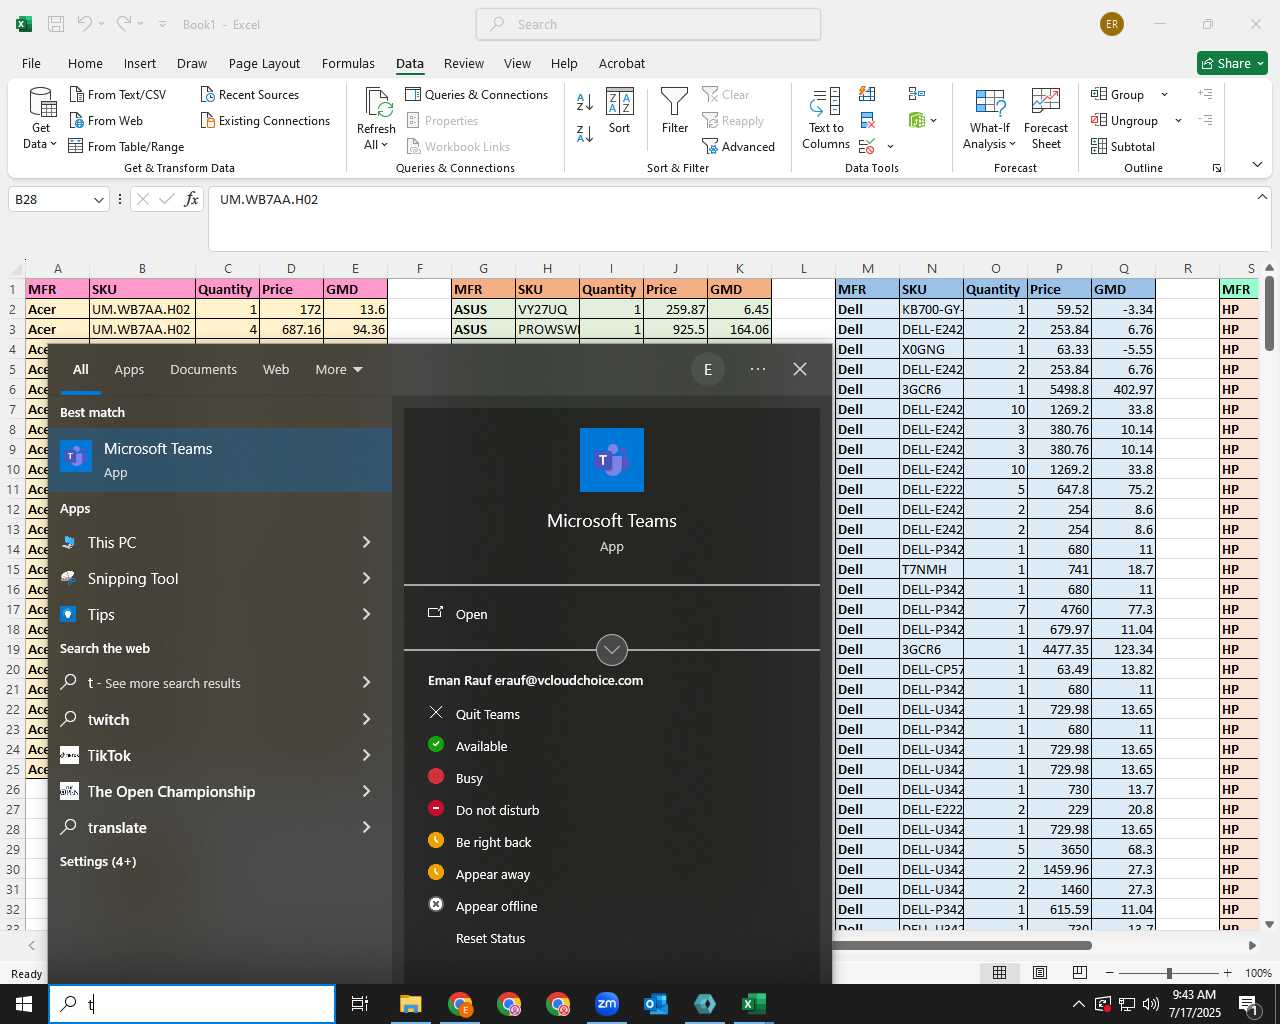Collapse Teams actions chevron
This screenshot has height=1024, width=1280.
tap(612, 650)
